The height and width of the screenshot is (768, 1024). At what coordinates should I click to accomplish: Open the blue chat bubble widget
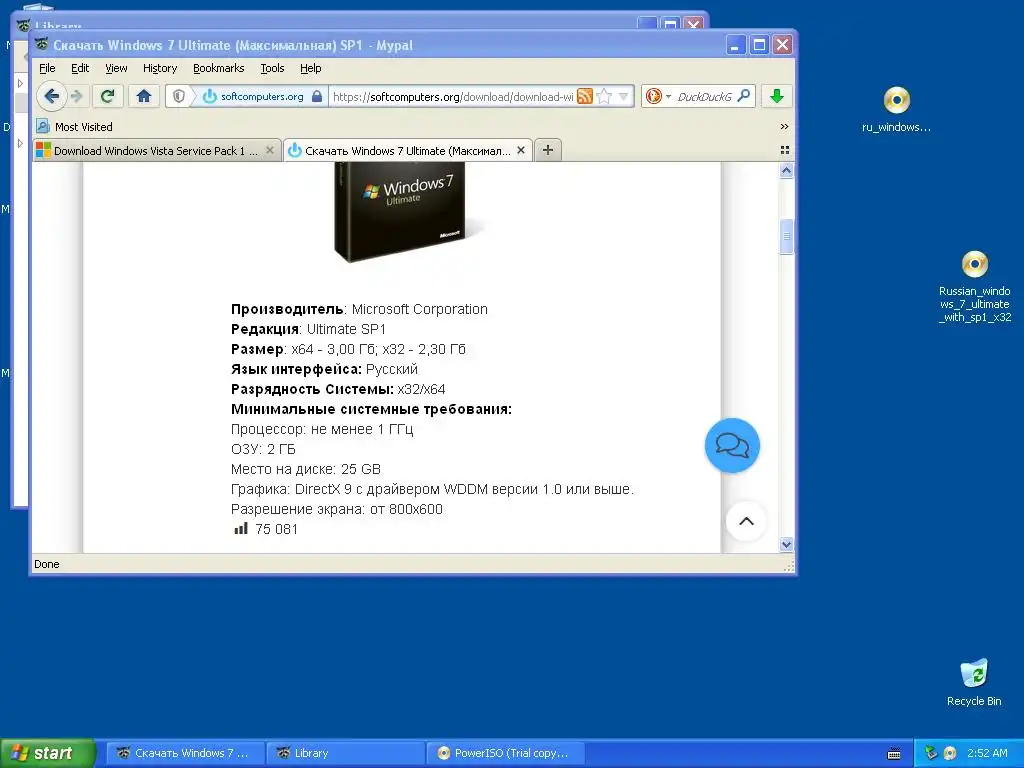pos(732,445)
